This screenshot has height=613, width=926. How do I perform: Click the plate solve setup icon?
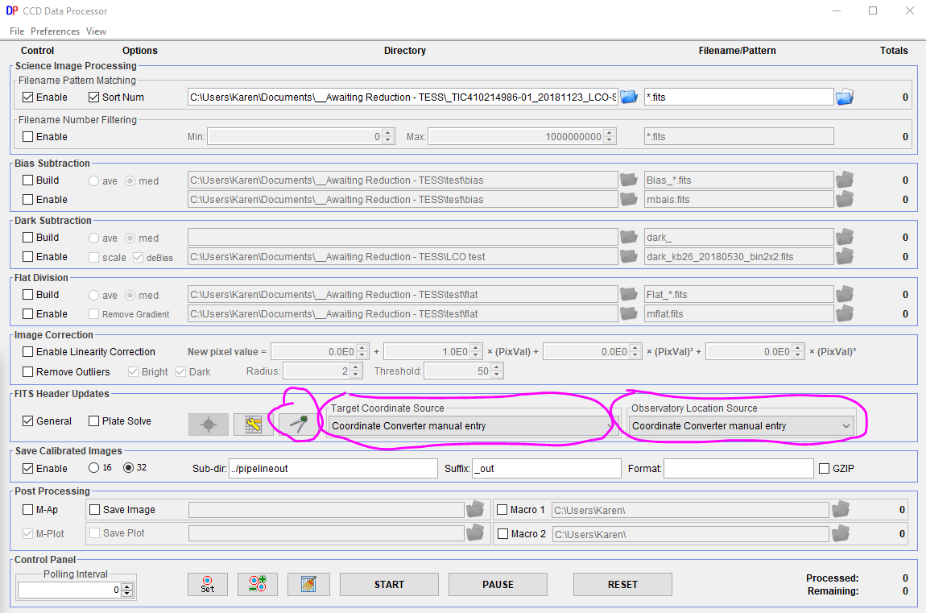tap(208, 425)
